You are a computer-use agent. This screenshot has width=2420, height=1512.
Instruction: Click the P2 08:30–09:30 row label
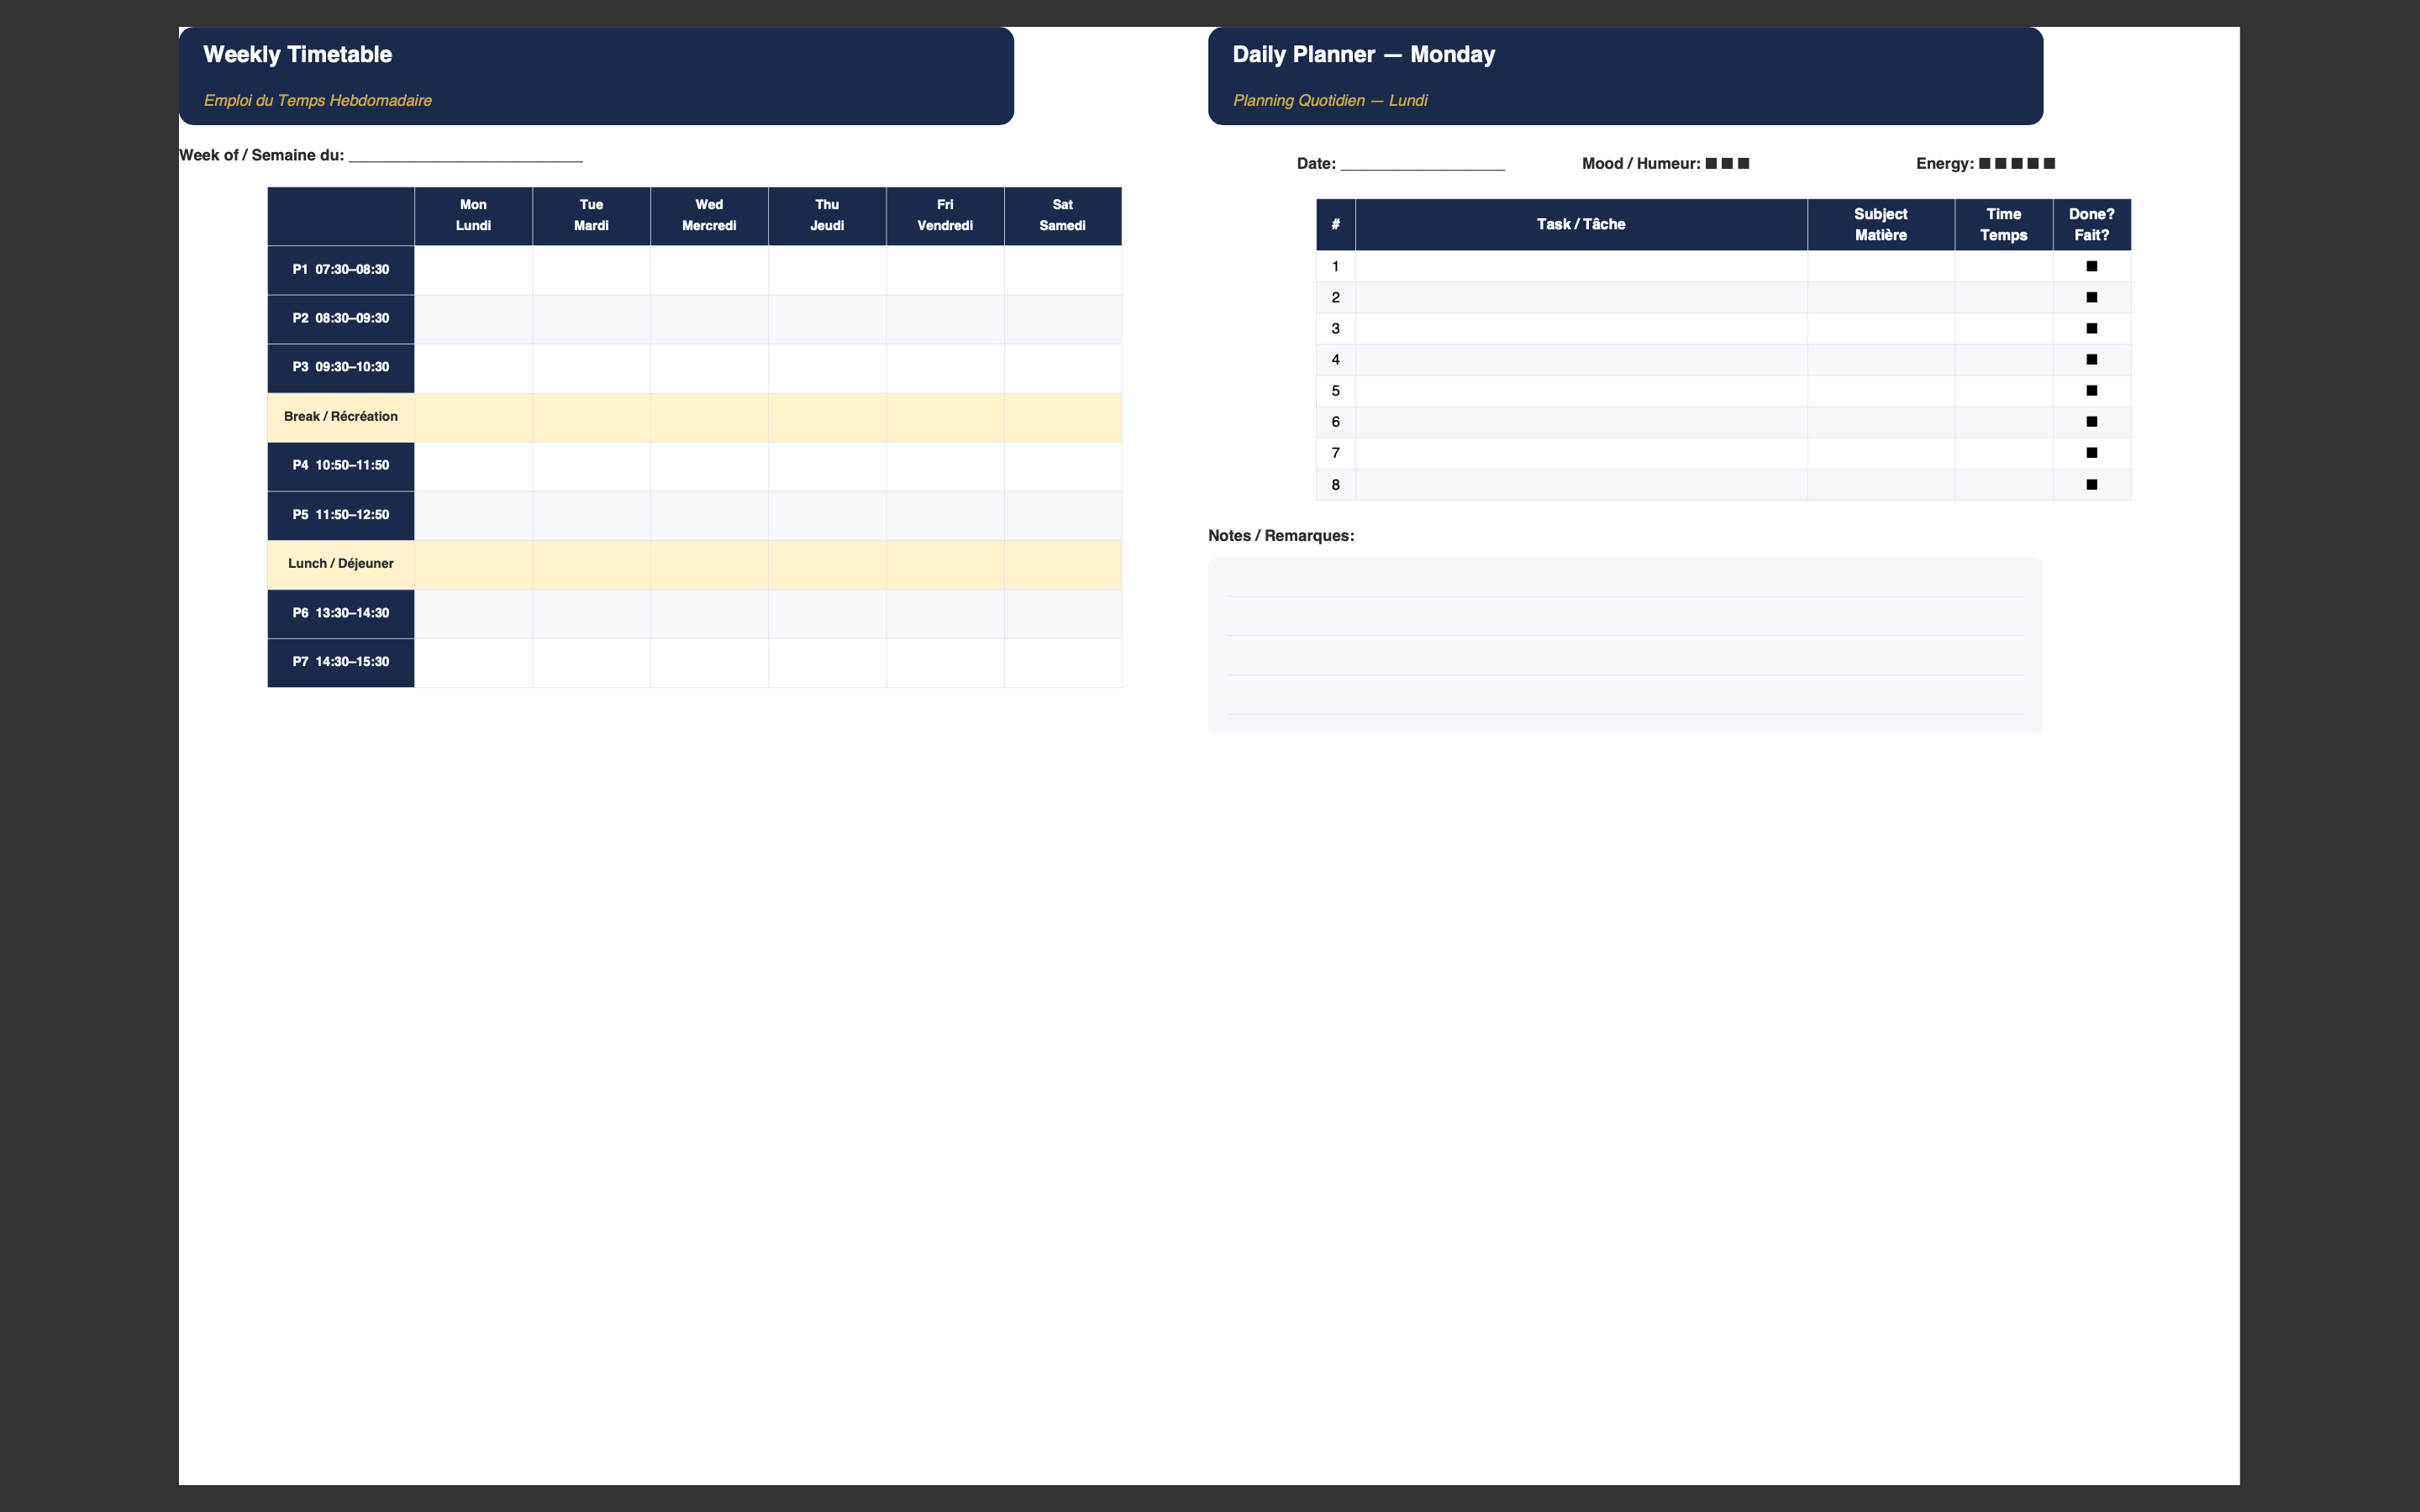click(341, 319)
